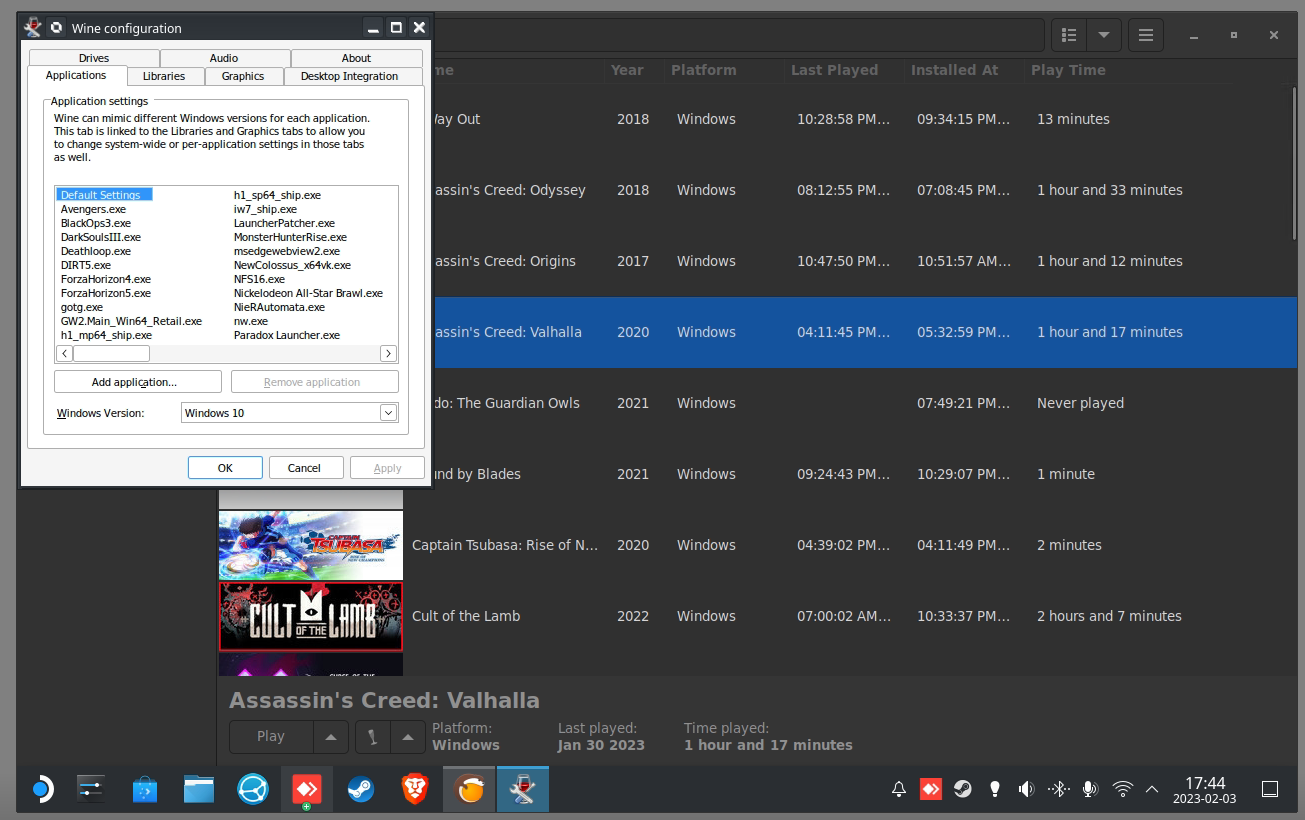
Task: Open Steam from the taskbar
Action: 361,790
